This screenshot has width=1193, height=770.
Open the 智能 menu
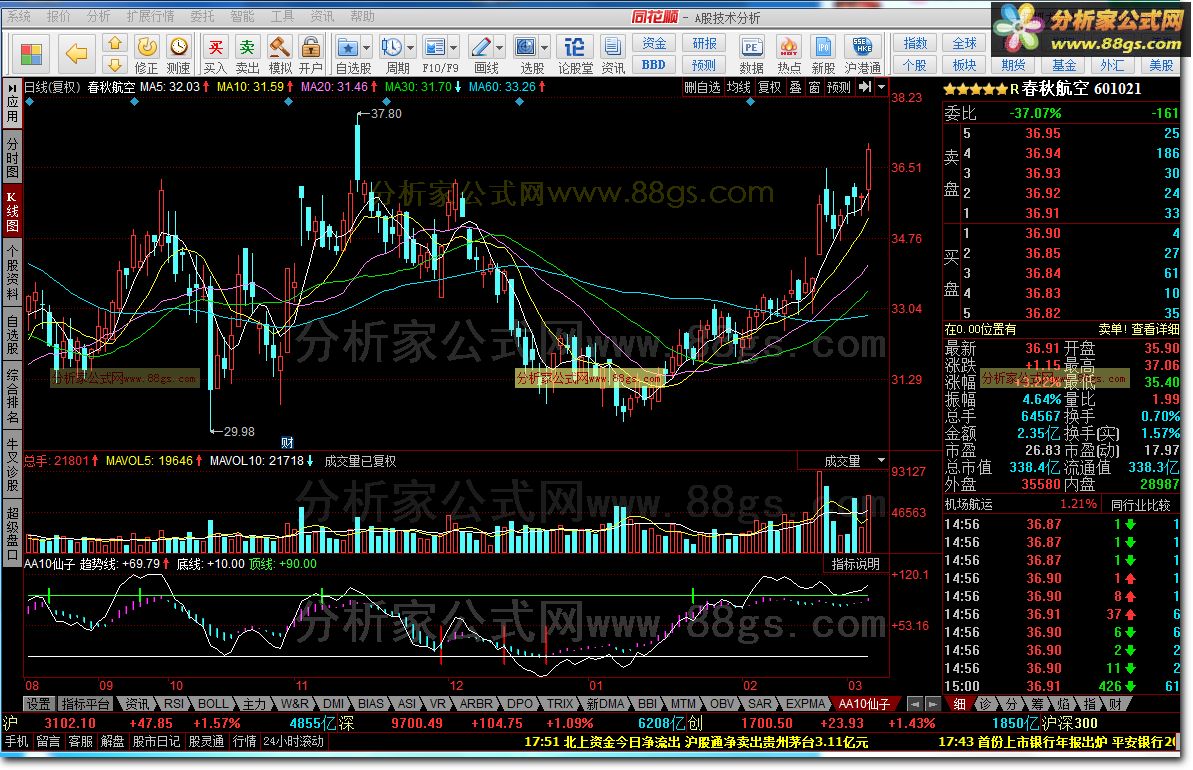click(x=242, y=16)
